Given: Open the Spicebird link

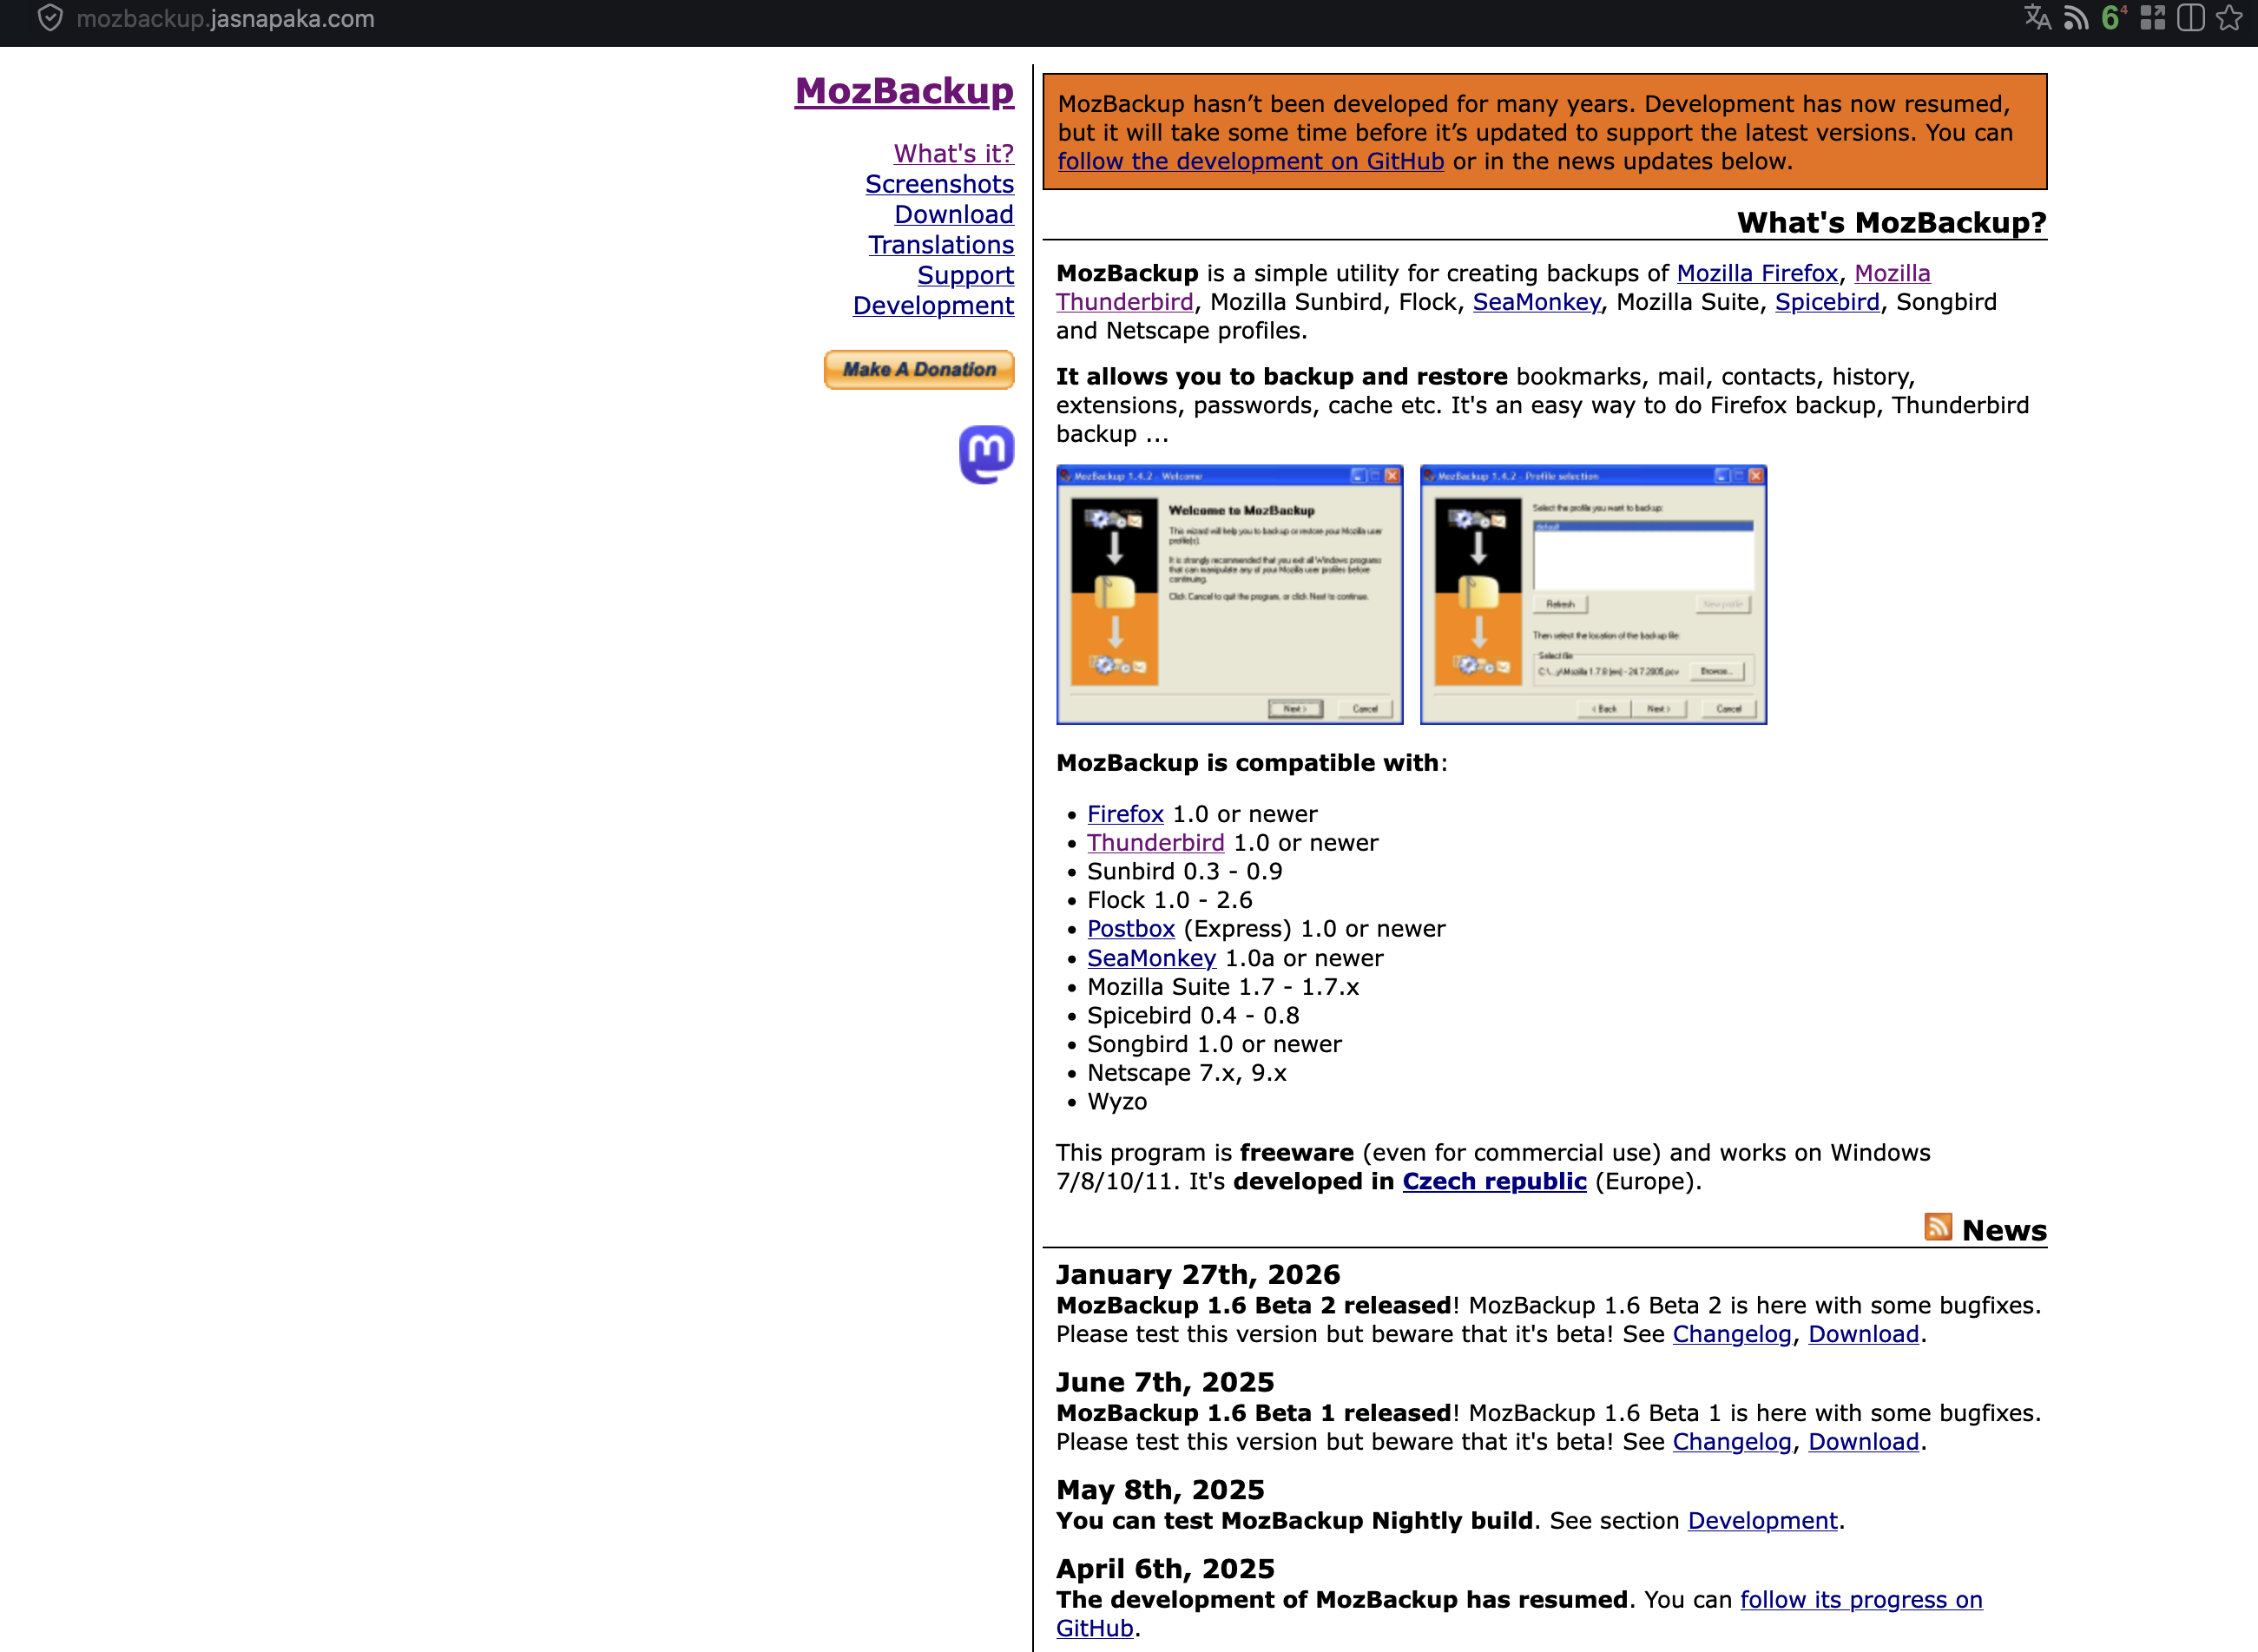Looking at the screenshot, I should (x=1827, y=302).
